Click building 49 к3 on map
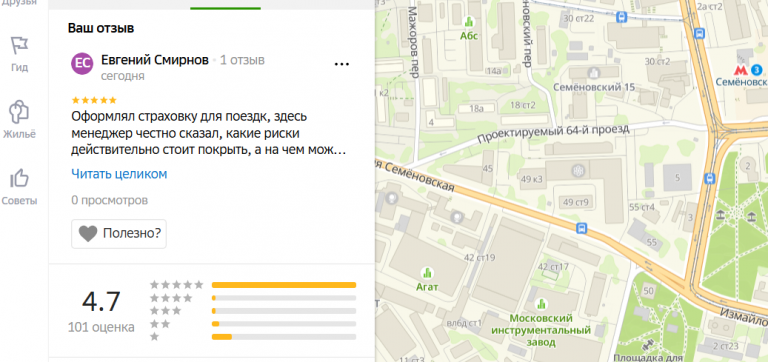 (531, 179)
